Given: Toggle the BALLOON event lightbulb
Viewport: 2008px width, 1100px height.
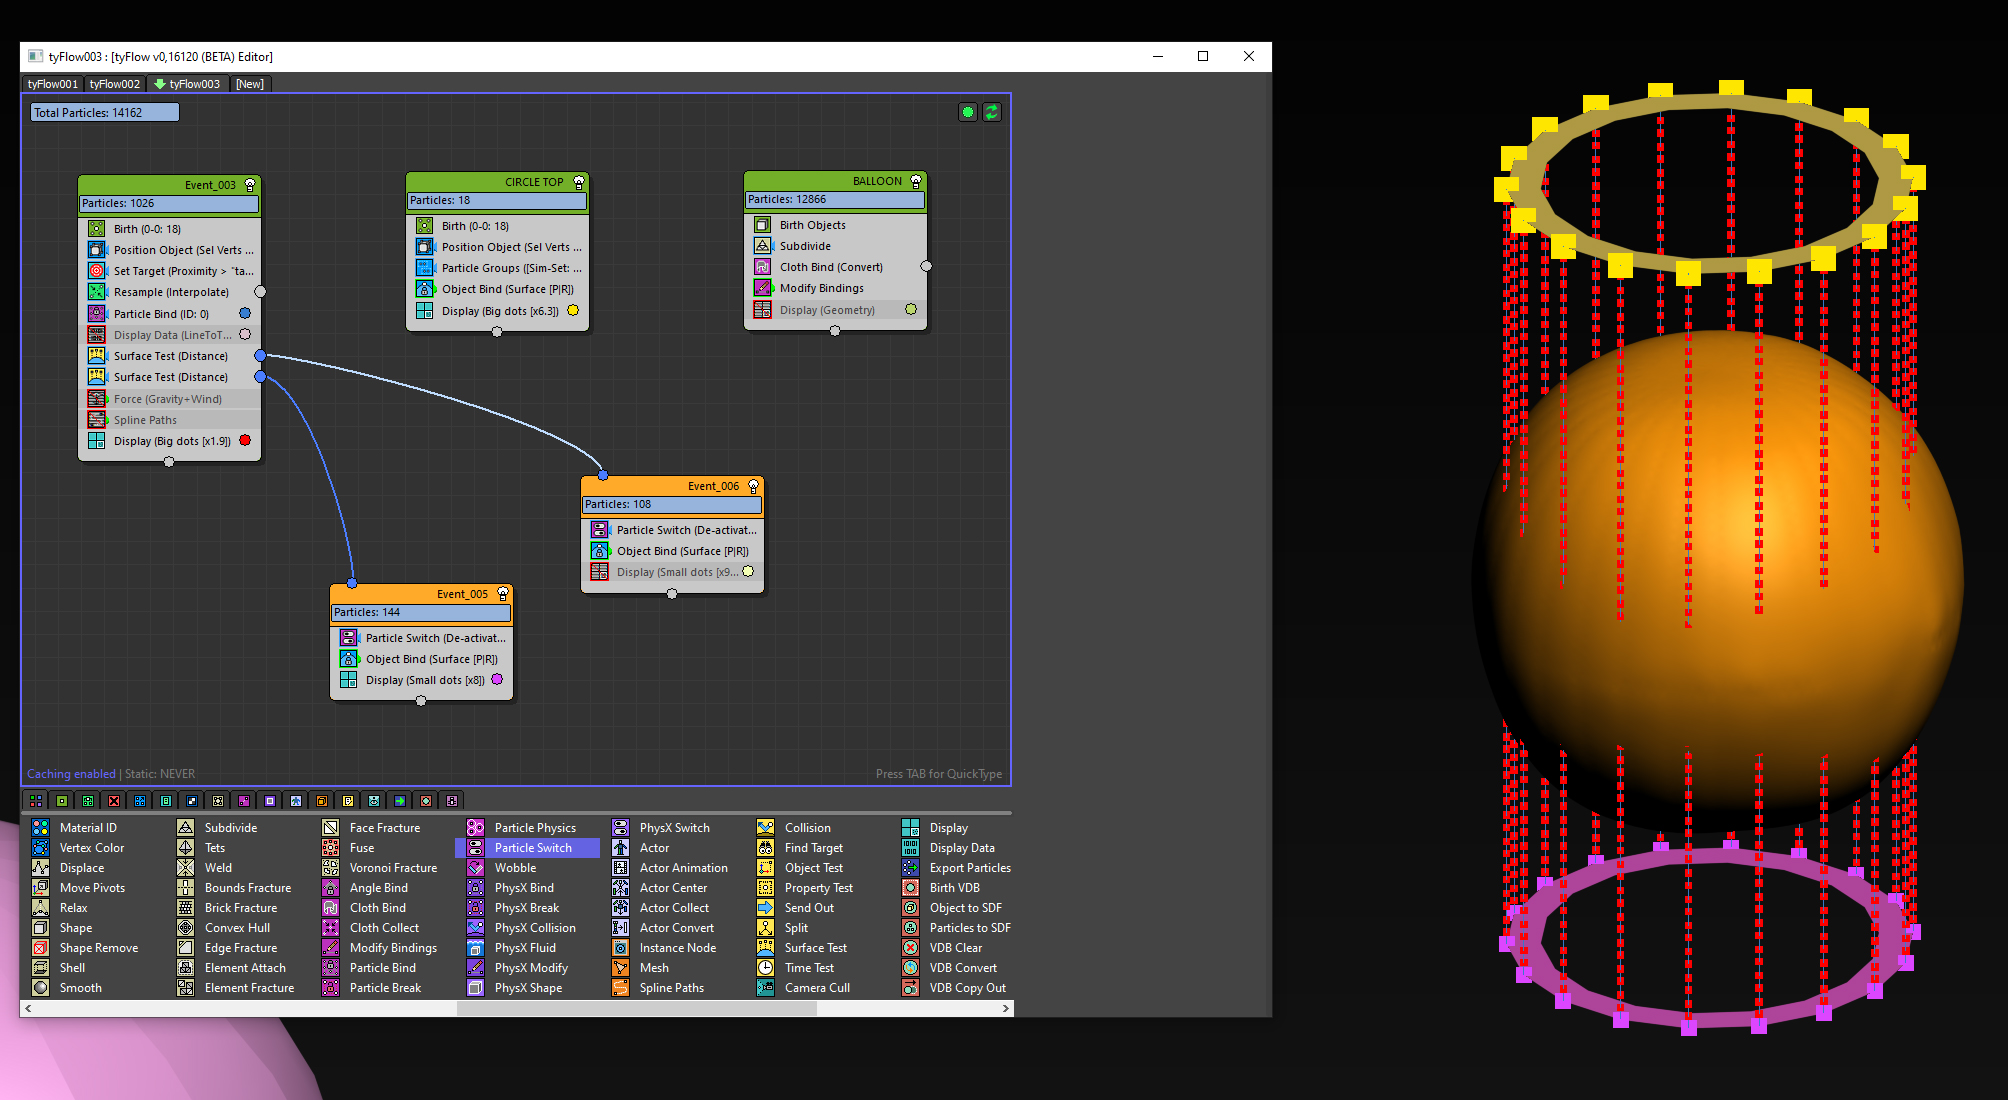Looking at the screenshot, I should (x=915, y=182).
